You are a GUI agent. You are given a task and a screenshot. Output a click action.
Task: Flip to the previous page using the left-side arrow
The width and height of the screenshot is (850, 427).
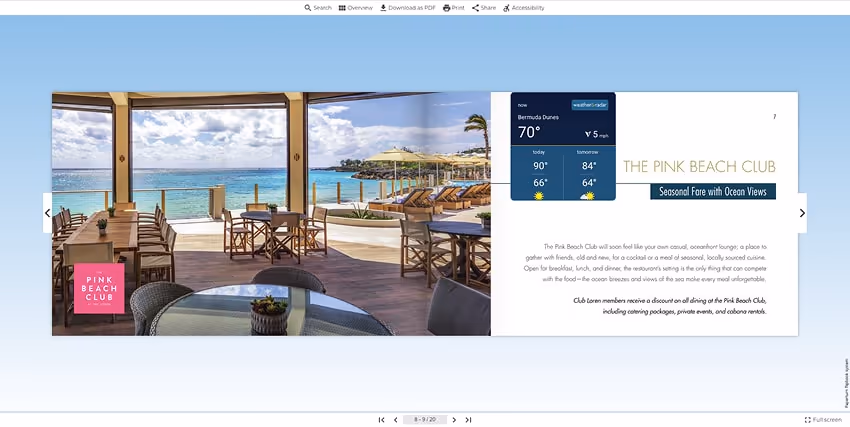(48, 213)
